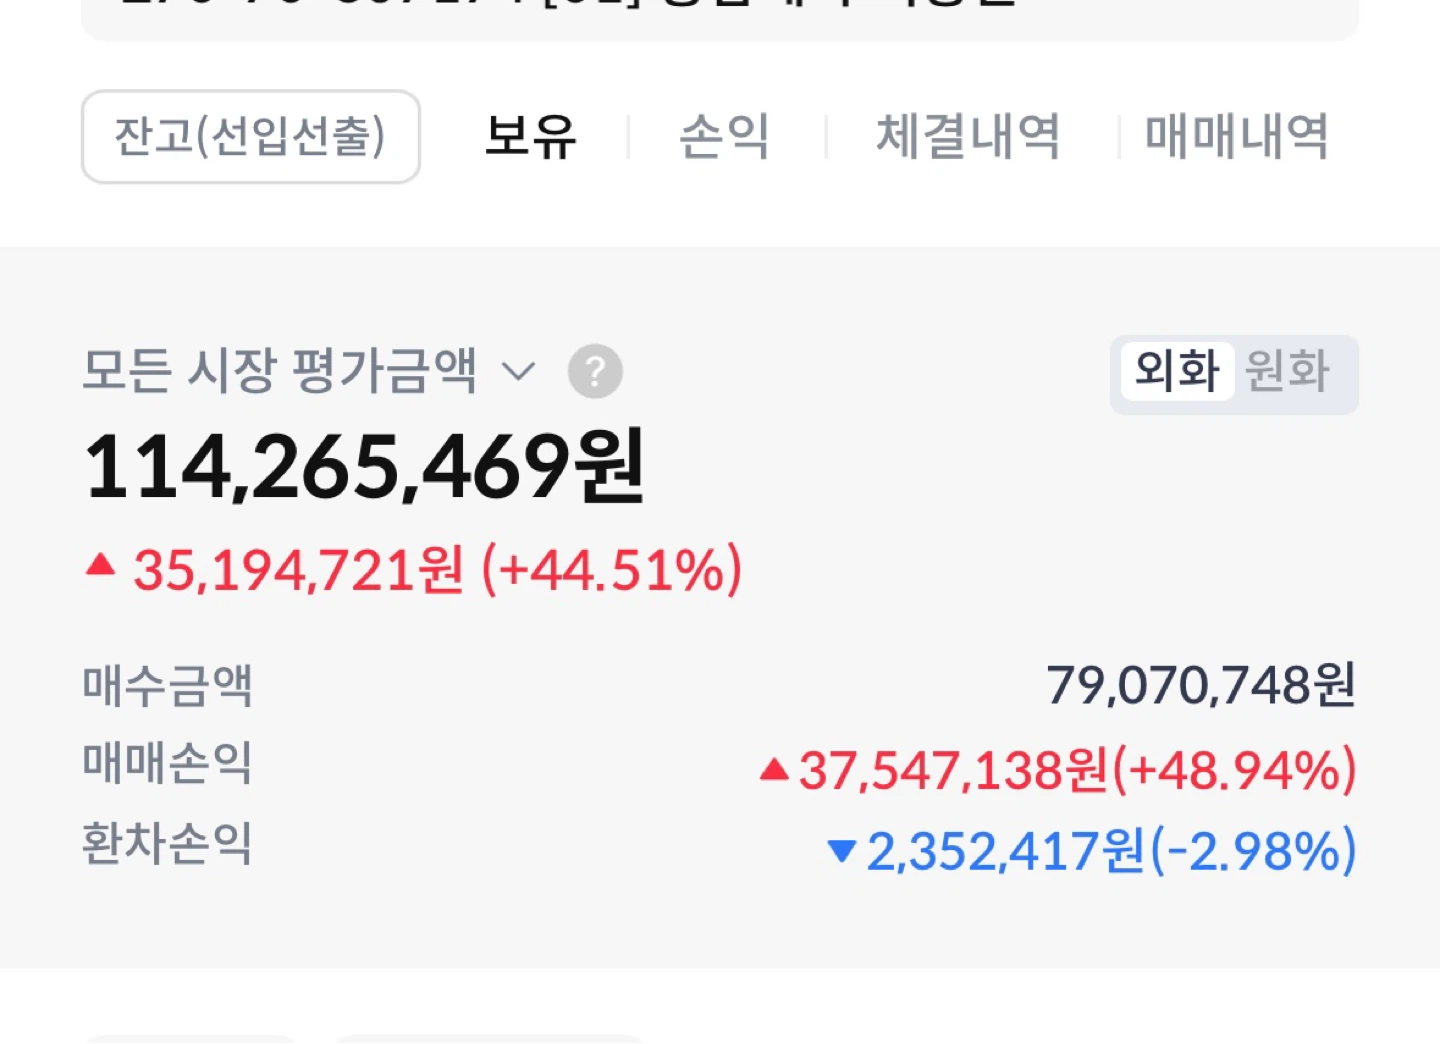This screenshot has height=1044, width=1440.
Task: Switch to the 매매내역 tab
Action: click(1236, 137)
